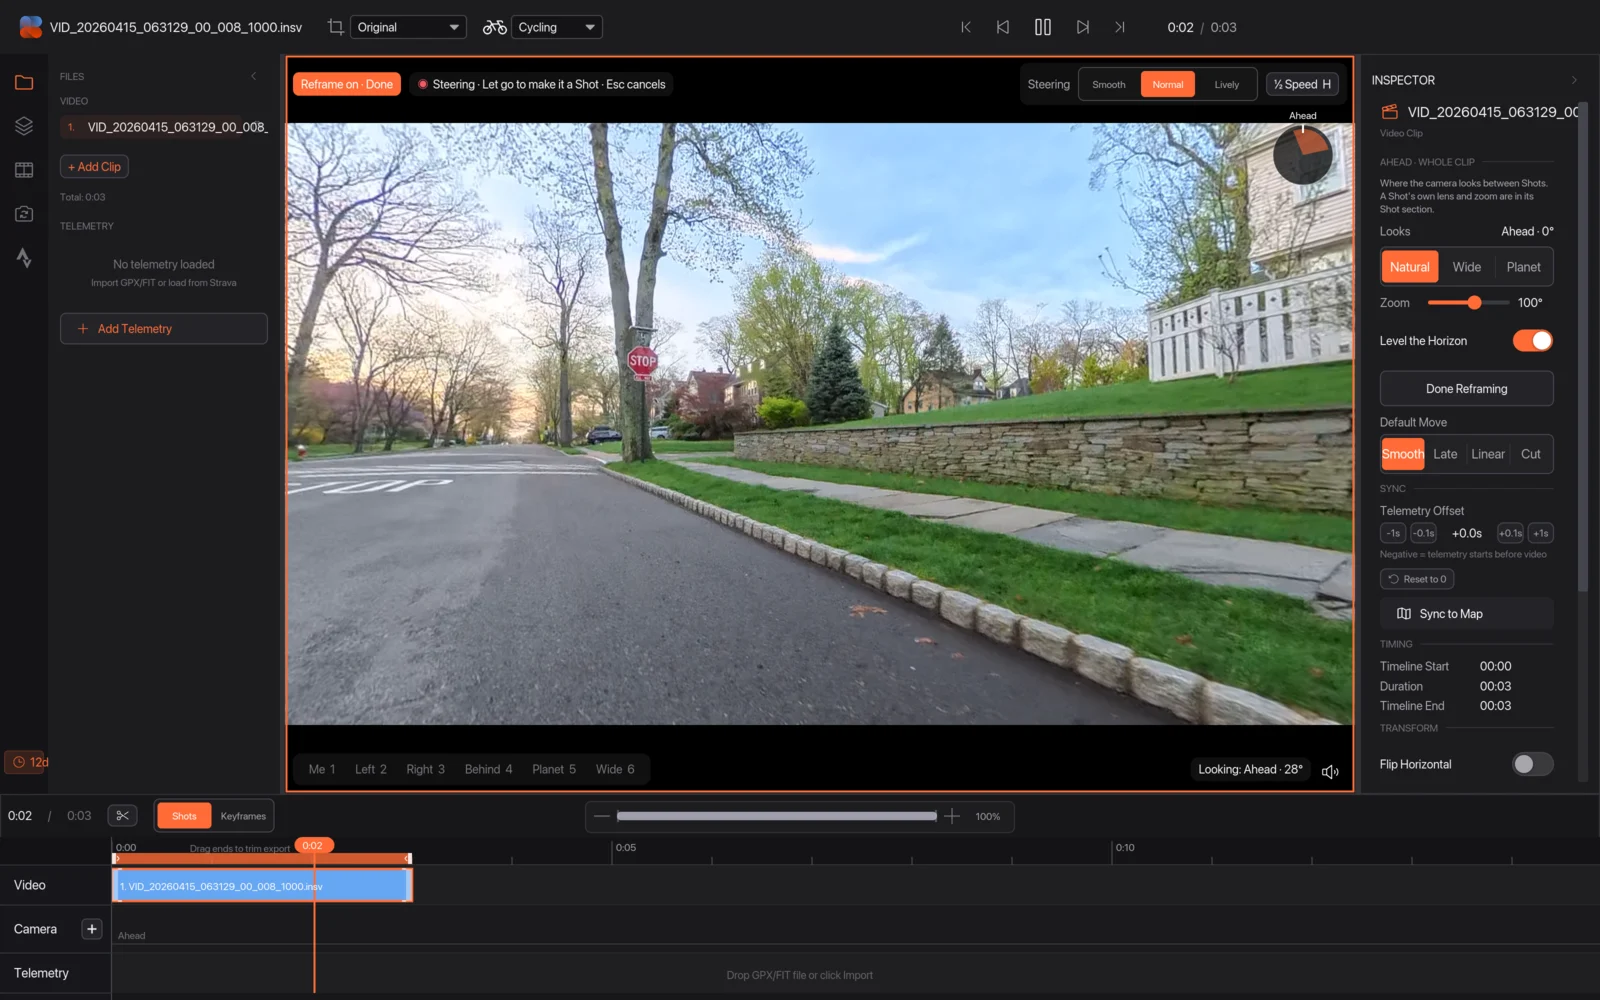The height and width of the screenshot is (1000, 1600).
Task: Click the Add Telemetry button
Action: [x=164, y=329]
